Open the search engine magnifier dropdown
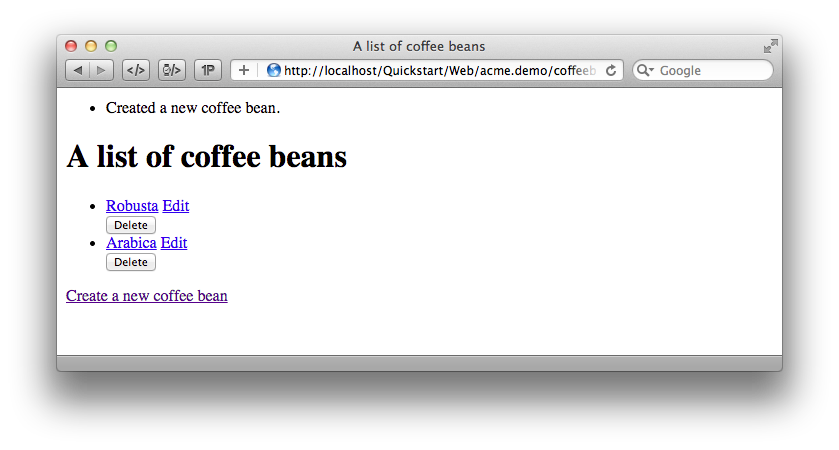This screenshot has height=450, width=839. point(645,71)
